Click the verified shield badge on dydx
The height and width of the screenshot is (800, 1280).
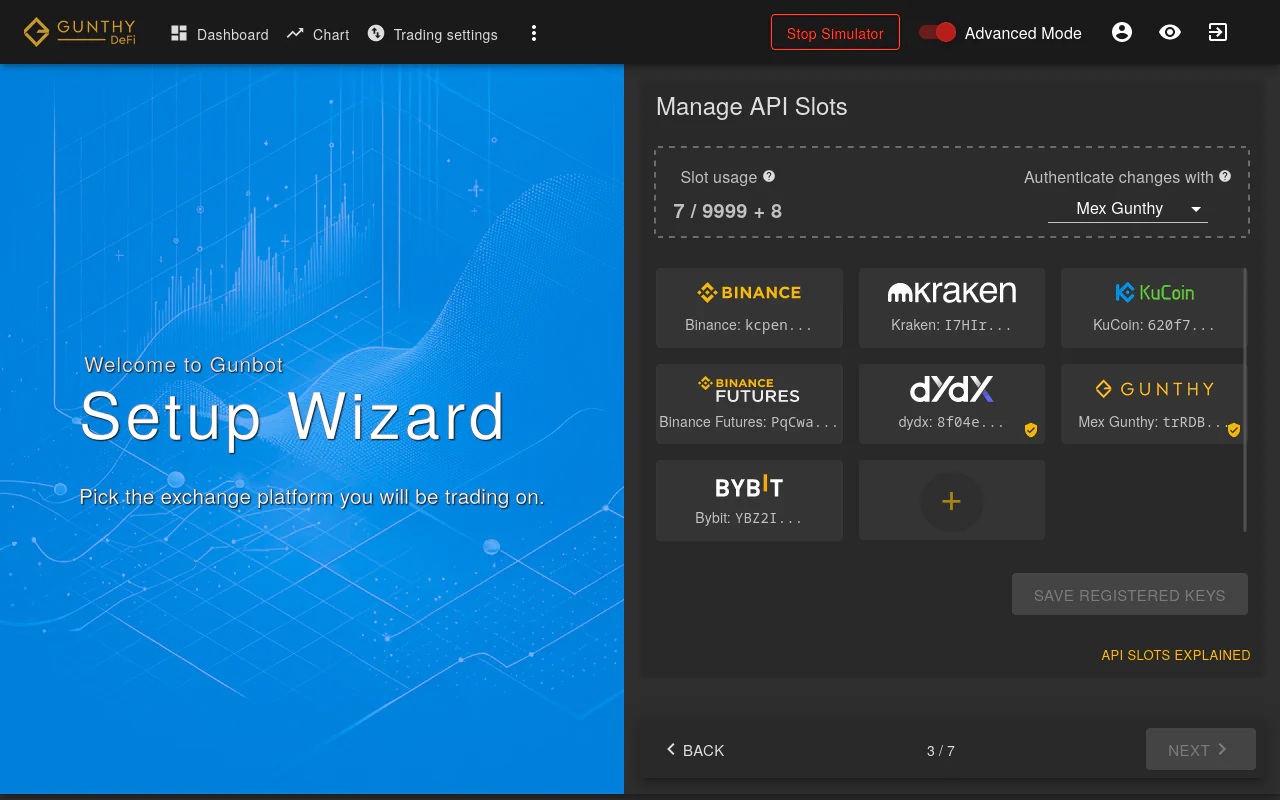[x=1031, y=430]
